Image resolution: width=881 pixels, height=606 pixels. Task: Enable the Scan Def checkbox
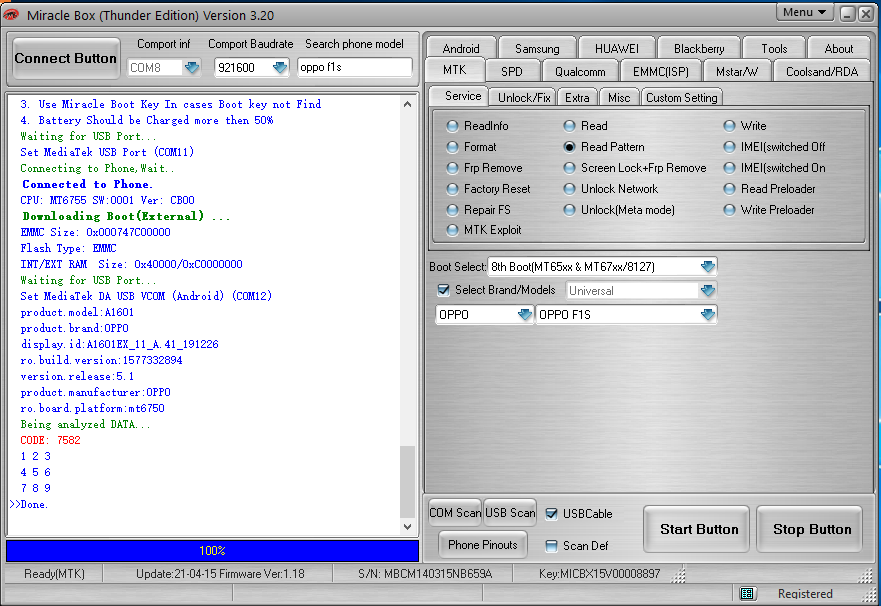(x=551, y=545)
